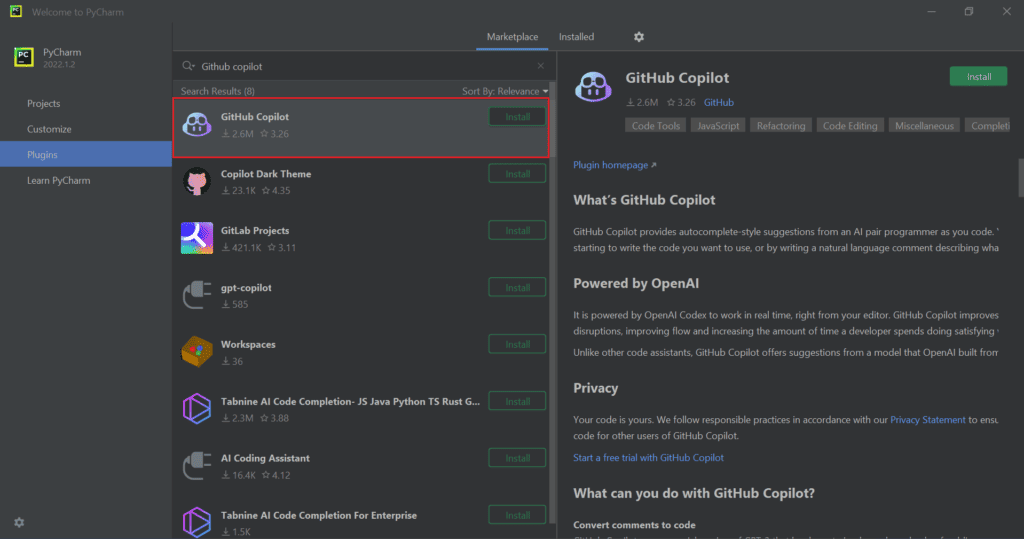
Task: Select Copilot Dark Theme plugin name
Action: 266,174
